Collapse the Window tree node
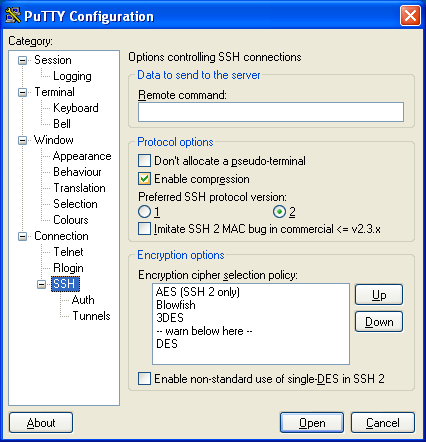The image size is (426, 442). click(22, 140)
